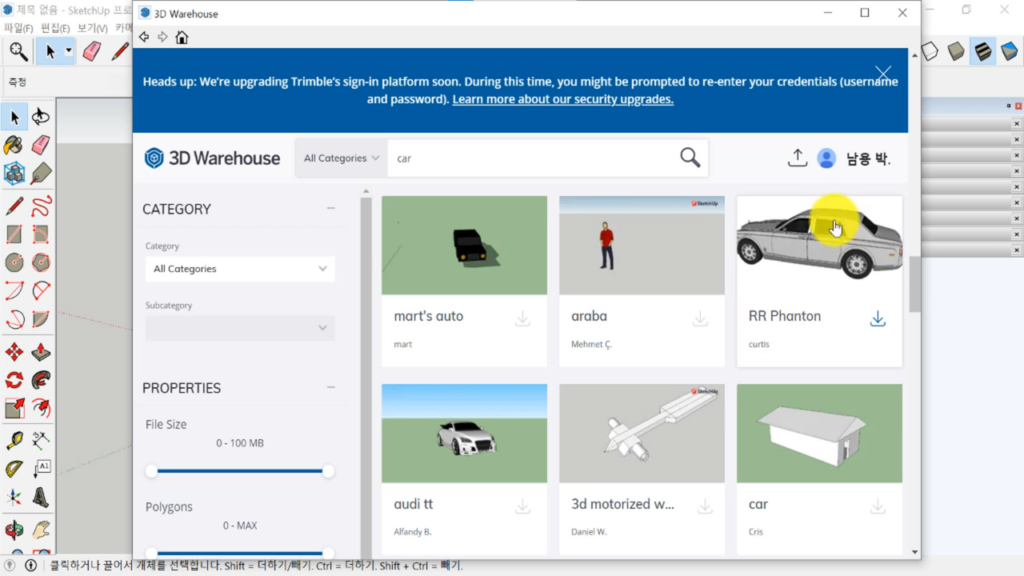
Task: Dismiss the blue heads-up banner
Action: [883, 72]
